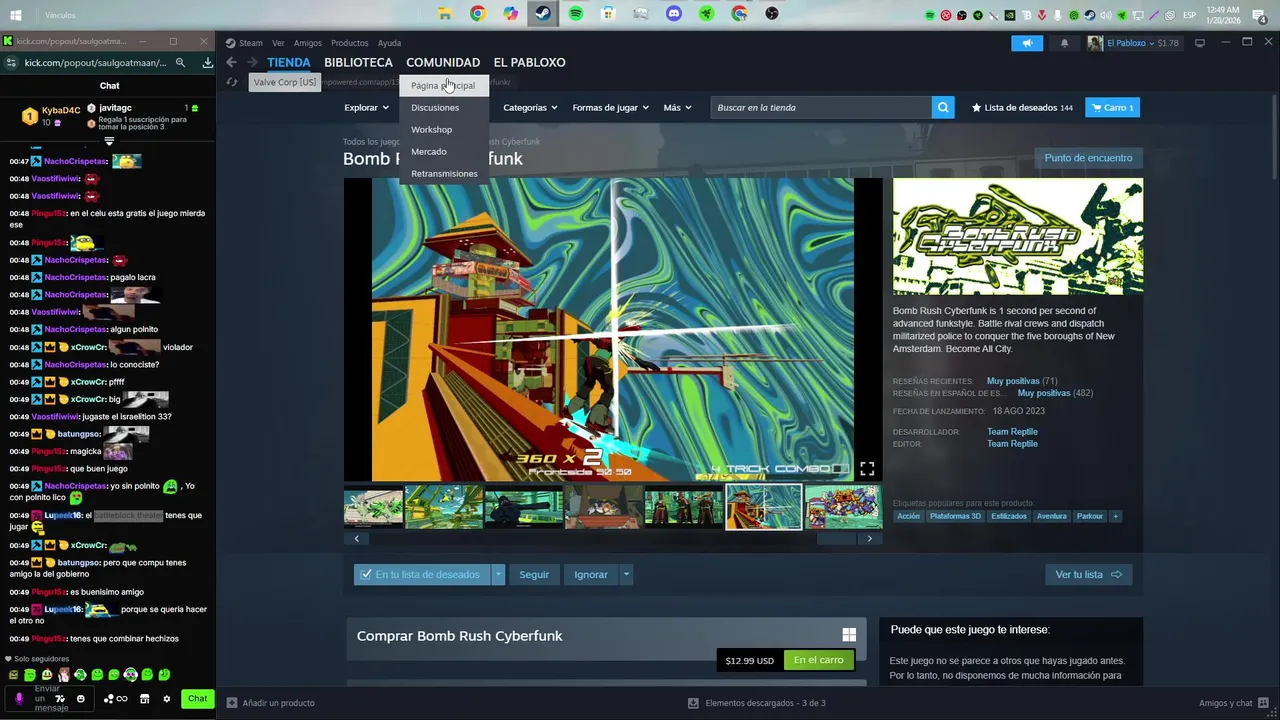Open the Ignorar button dropdown arrow
Screen dimensions: 1280x720
[626, 574]
